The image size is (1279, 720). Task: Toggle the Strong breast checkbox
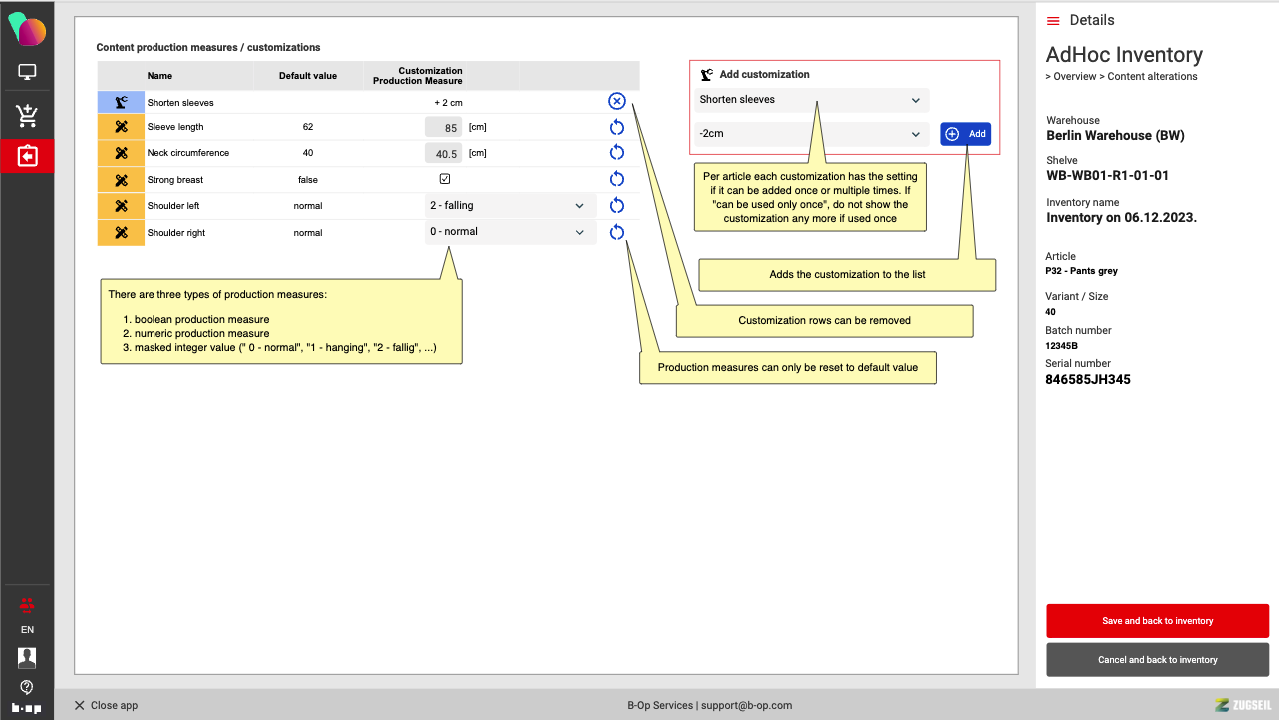pos(445,179)
